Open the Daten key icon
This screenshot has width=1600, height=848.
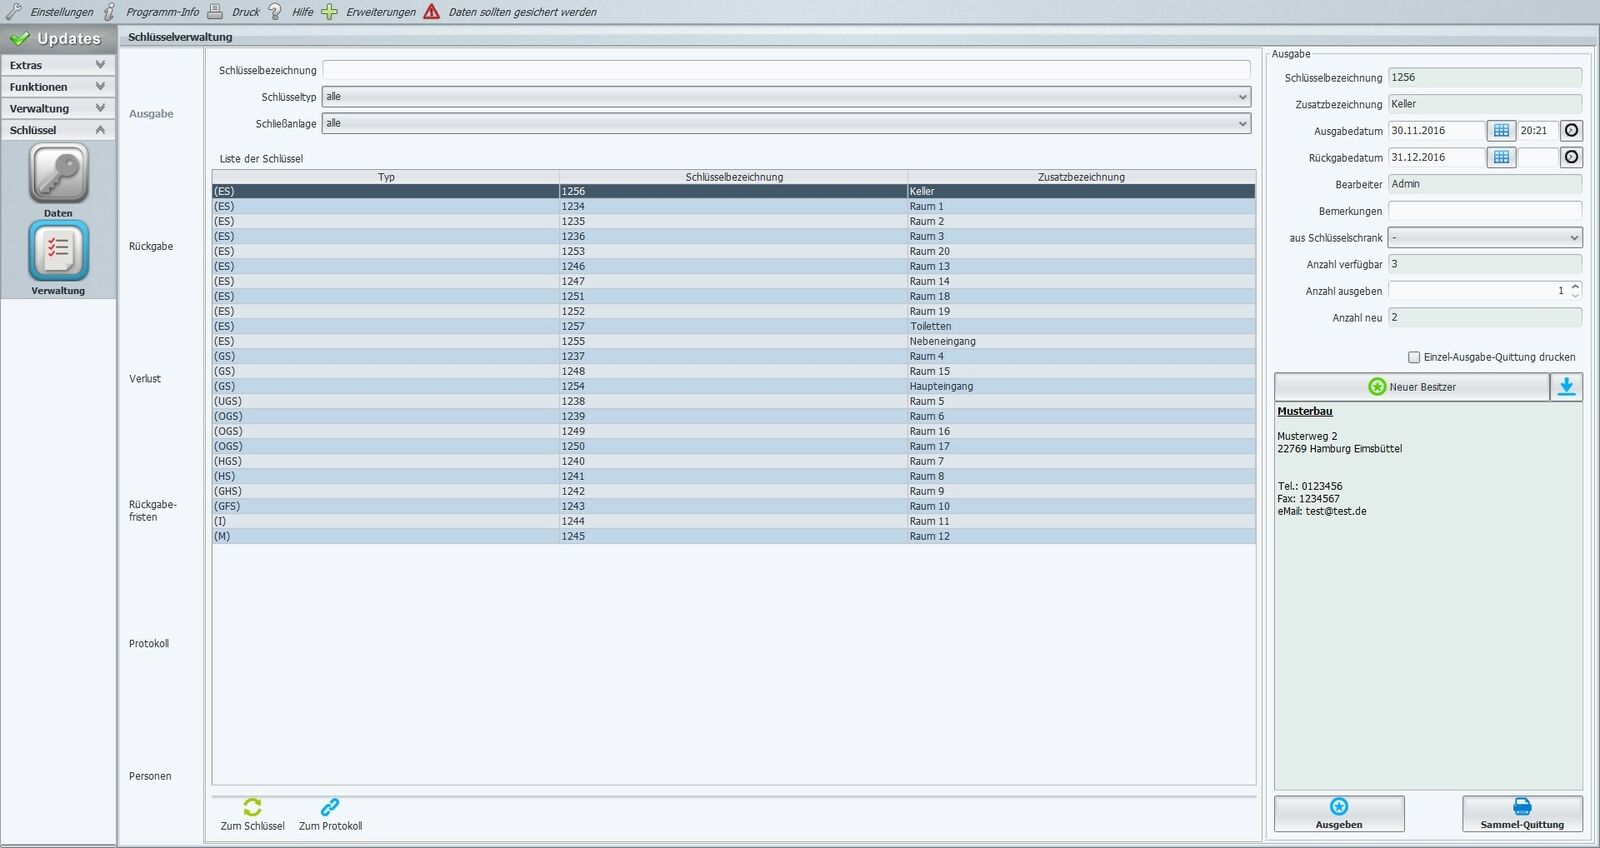click(x=58, y=173)
